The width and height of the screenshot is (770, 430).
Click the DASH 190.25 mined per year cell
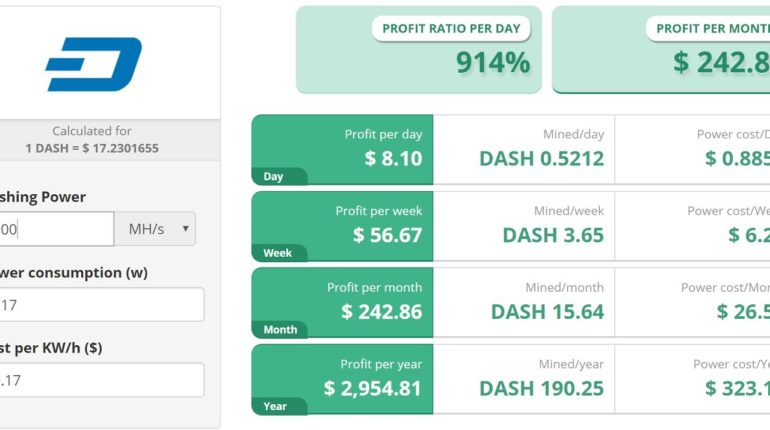(x=524, y=379)
